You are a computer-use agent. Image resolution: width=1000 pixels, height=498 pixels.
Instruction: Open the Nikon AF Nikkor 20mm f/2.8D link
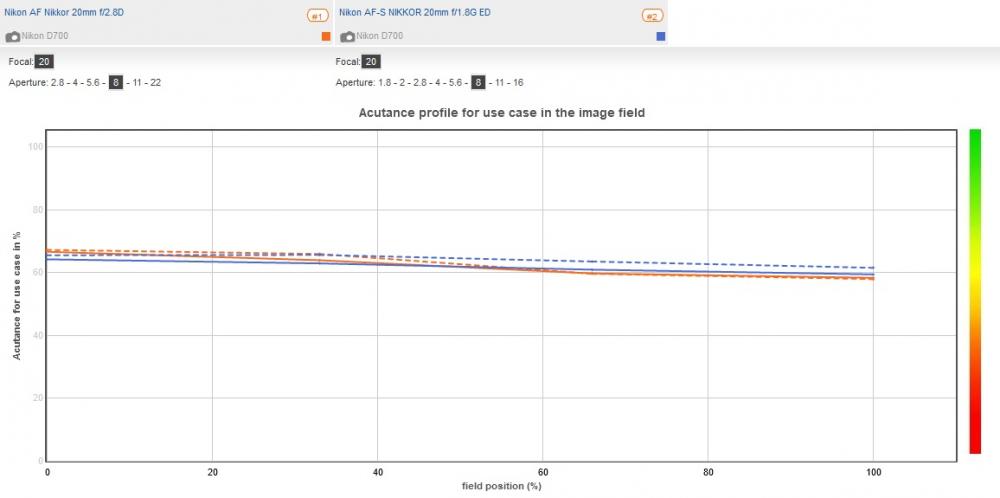coord(64,12)
